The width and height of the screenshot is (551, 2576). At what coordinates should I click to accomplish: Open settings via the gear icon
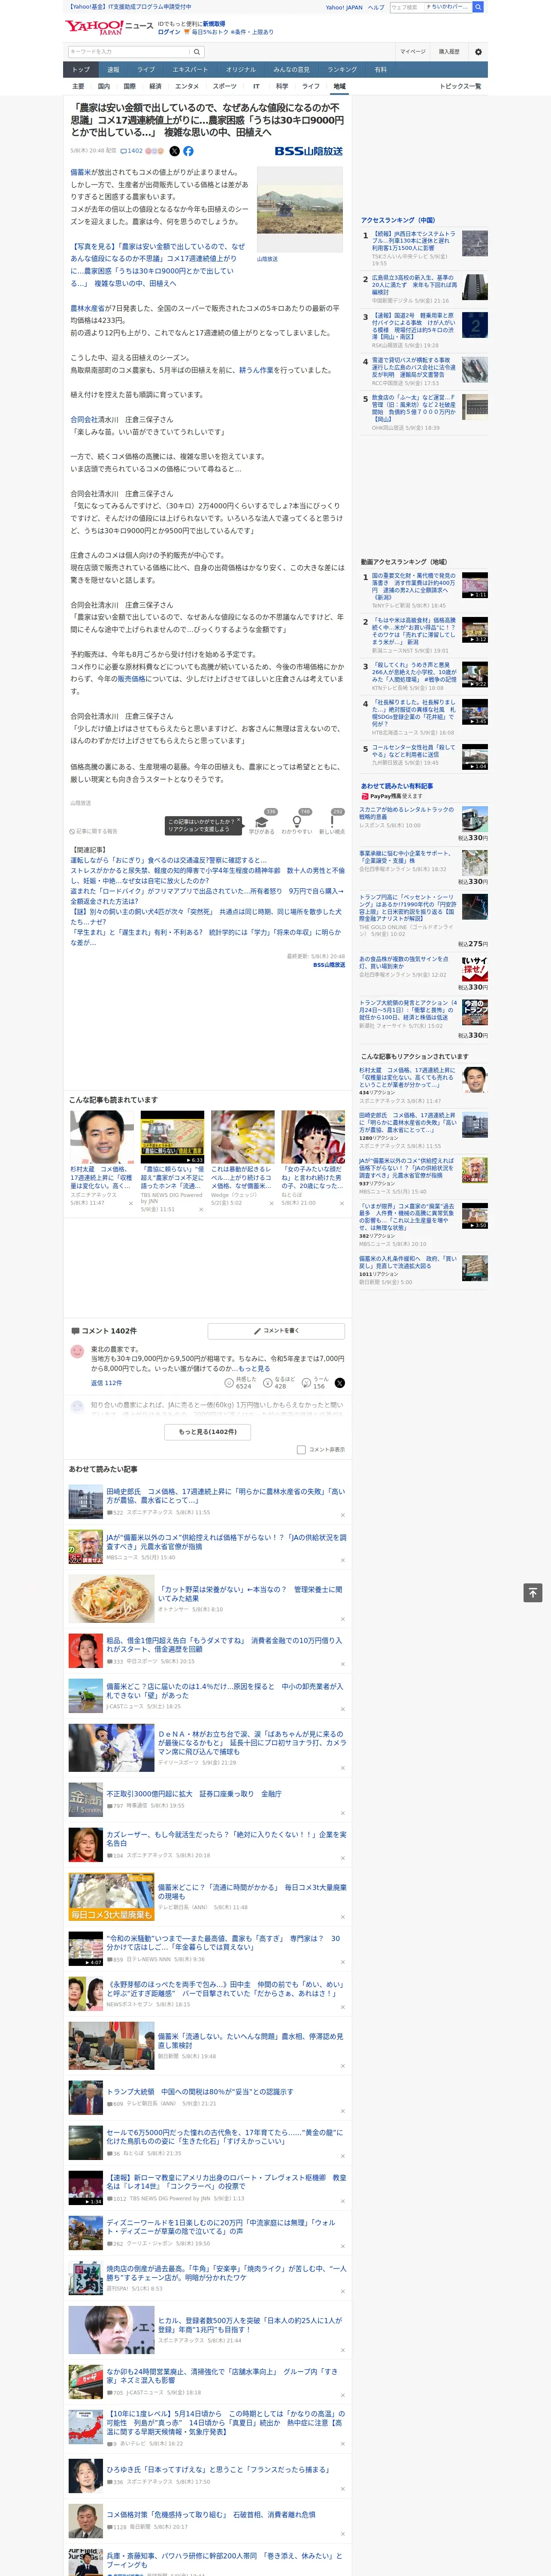478,52
